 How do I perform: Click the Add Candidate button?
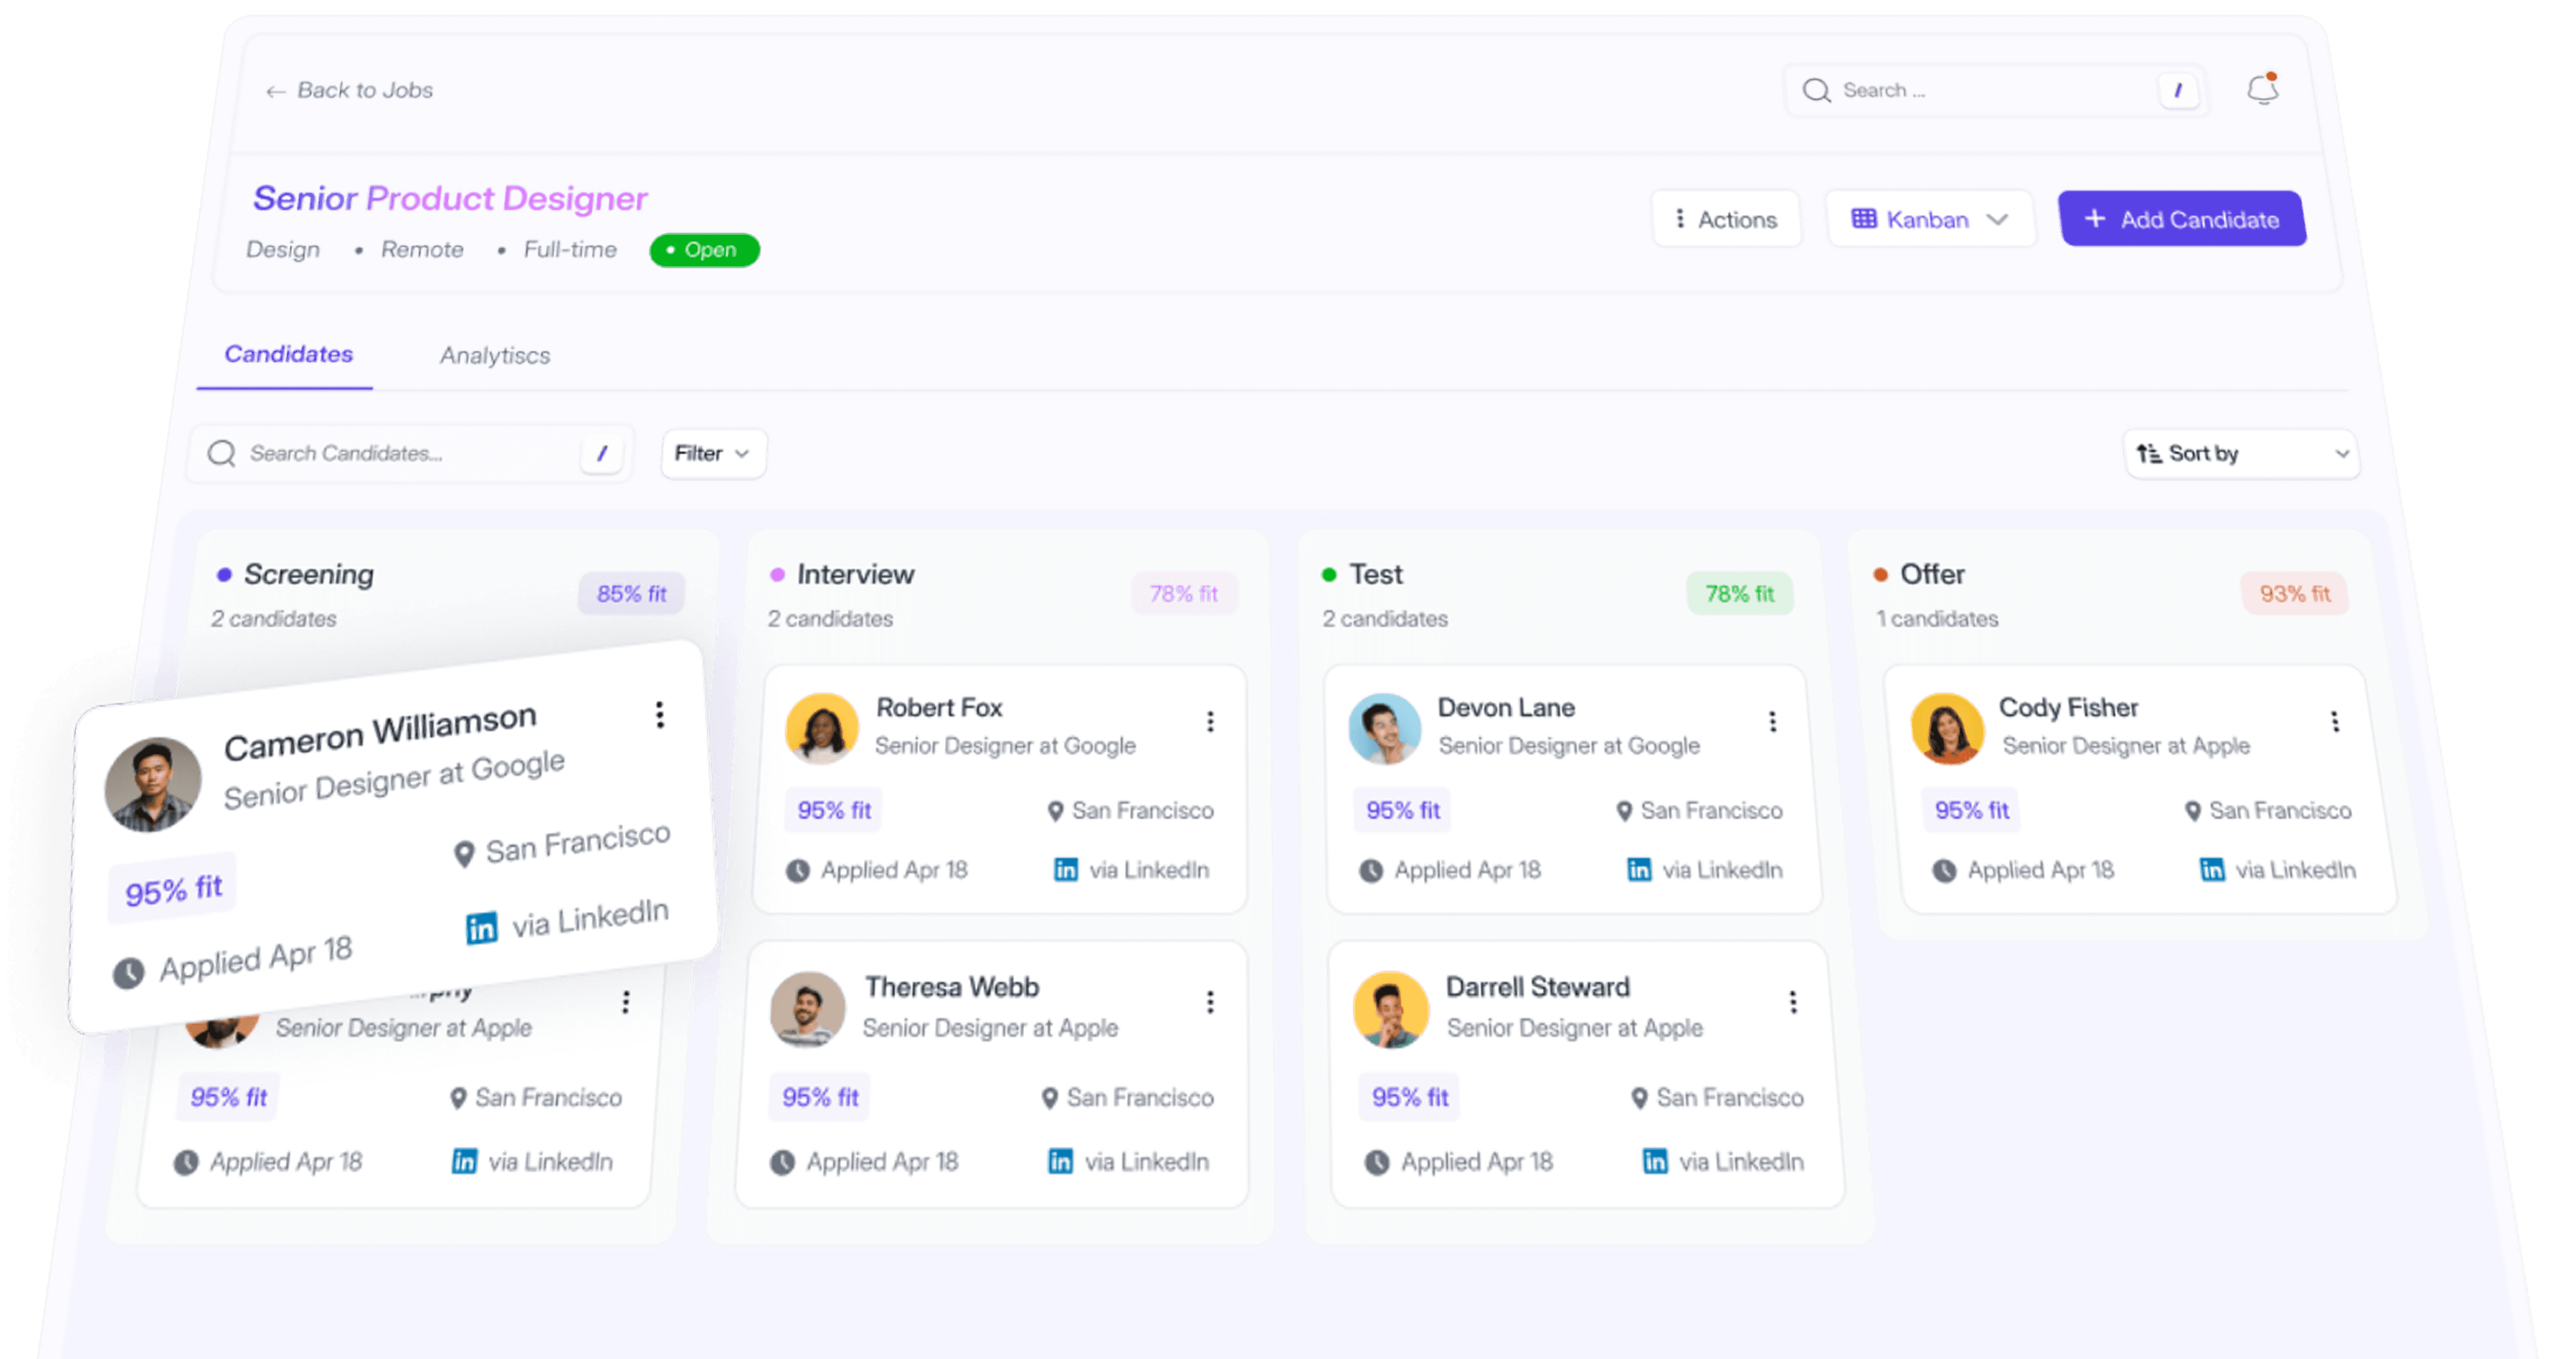pyautogui.click(x=2181, y=219)
